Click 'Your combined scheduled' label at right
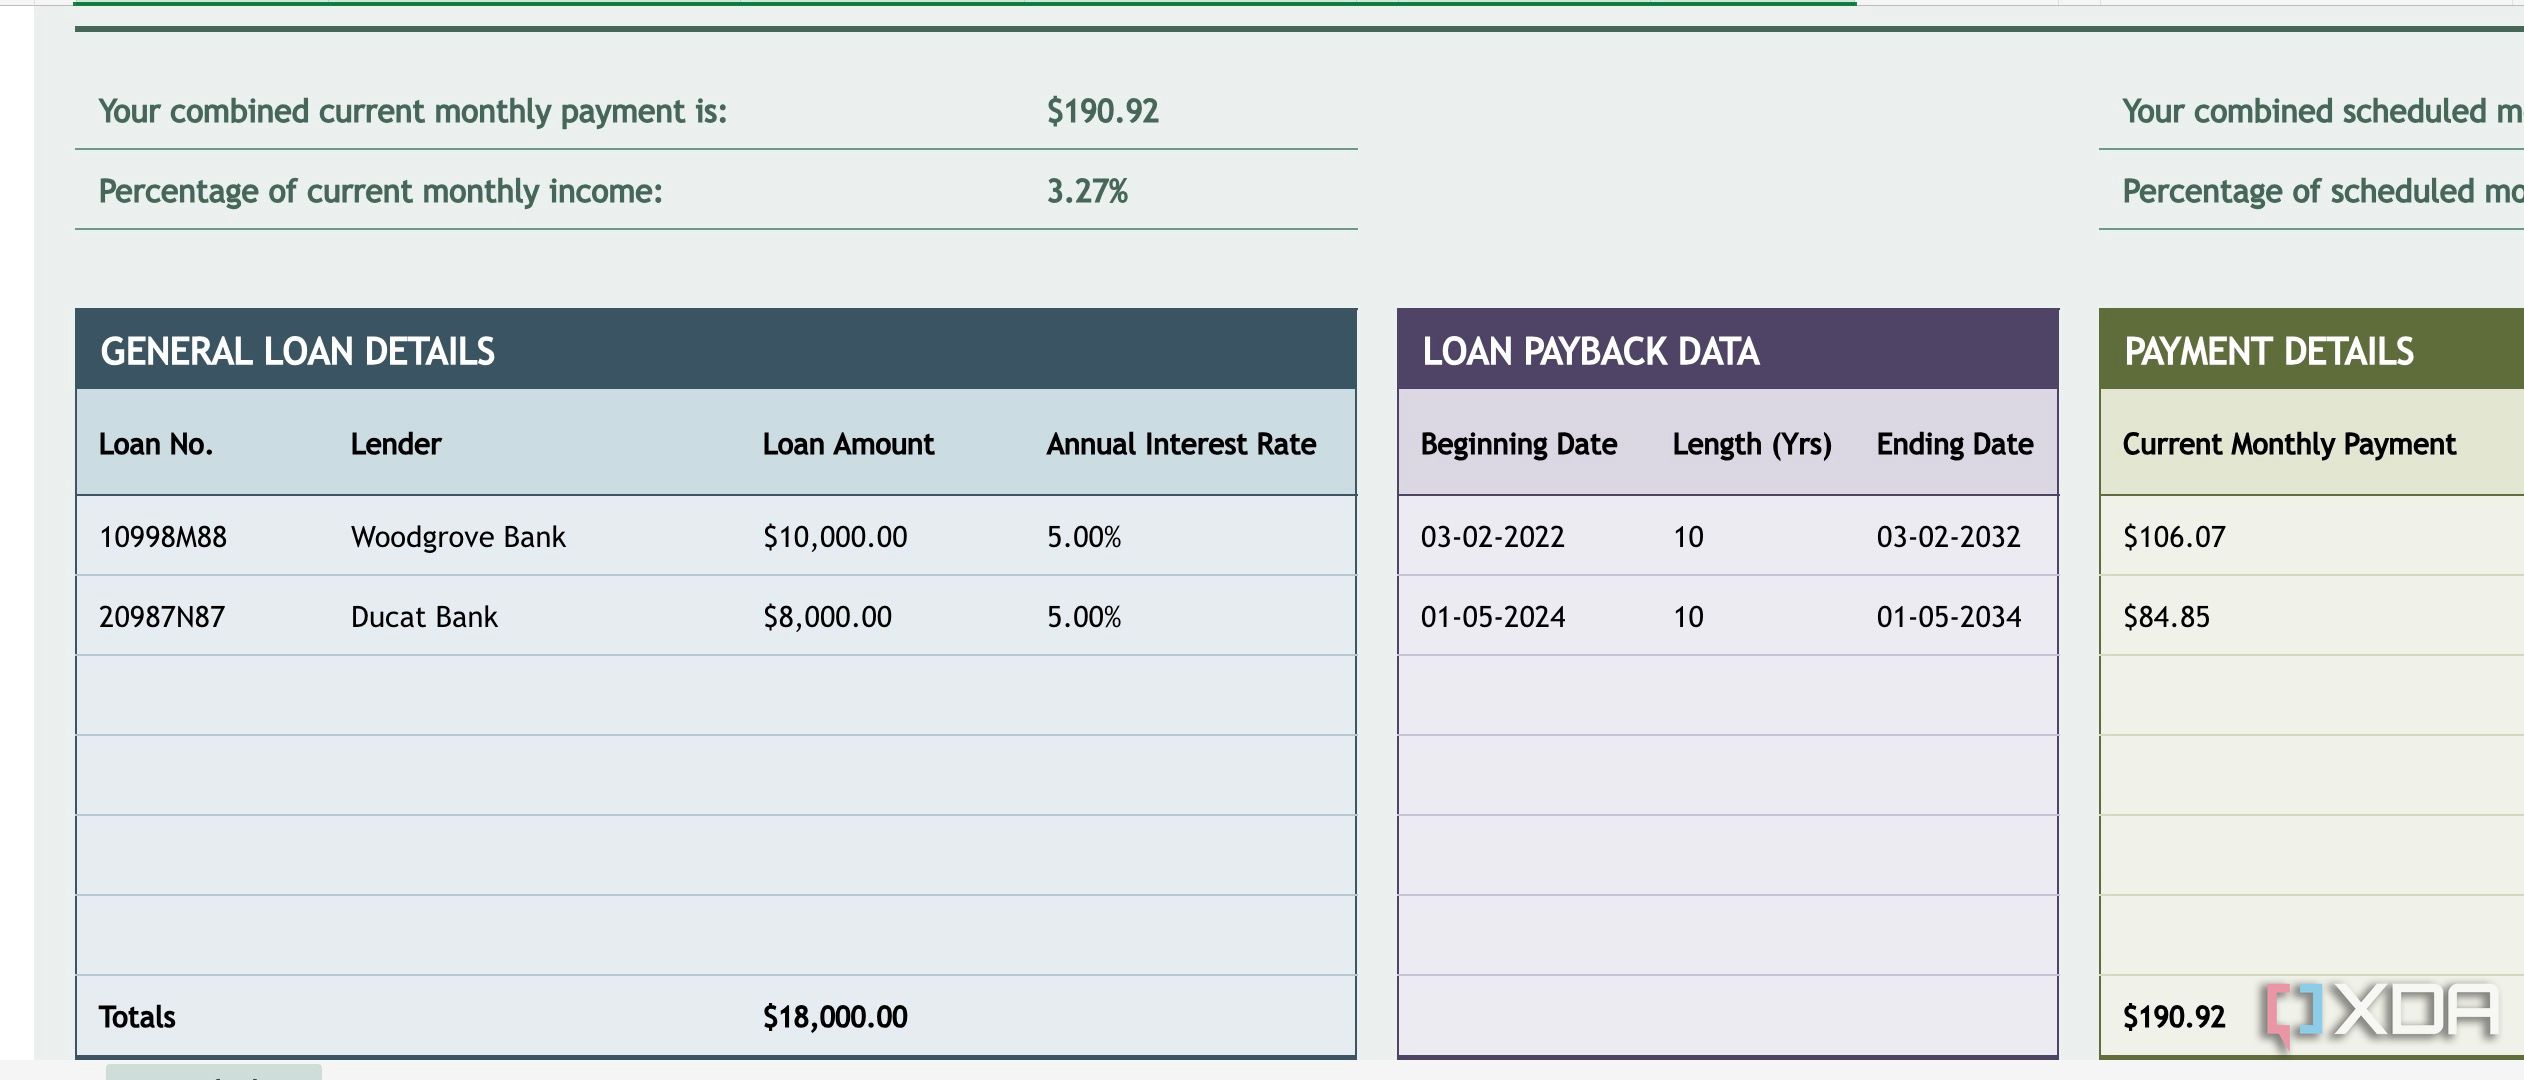 tap(2322, 111)
